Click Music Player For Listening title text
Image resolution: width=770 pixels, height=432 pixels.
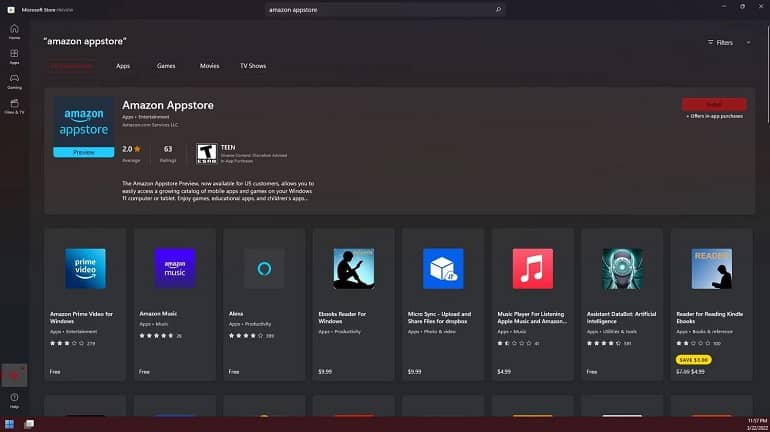tap(532, 317)
